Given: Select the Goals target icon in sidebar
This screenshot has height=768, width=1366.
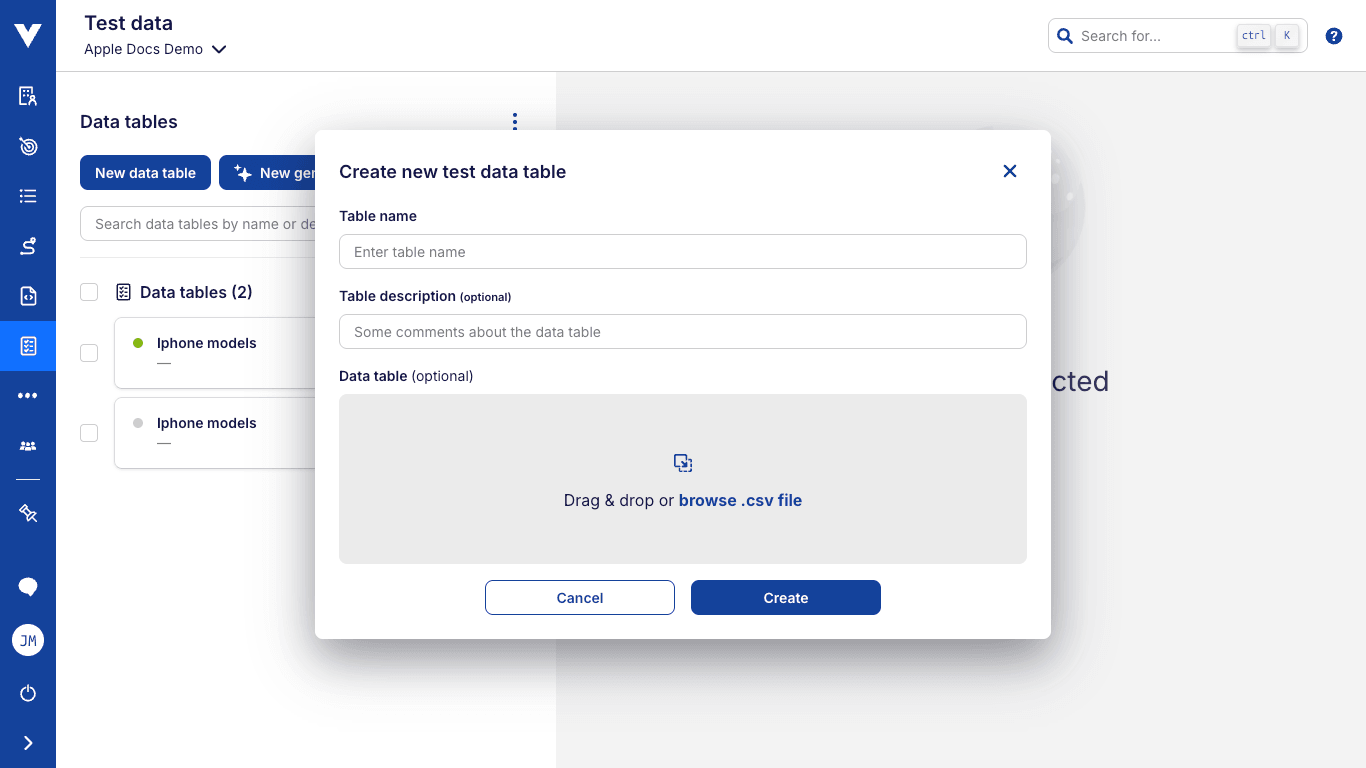Looking at the screenshot, I should click(27, 146).
